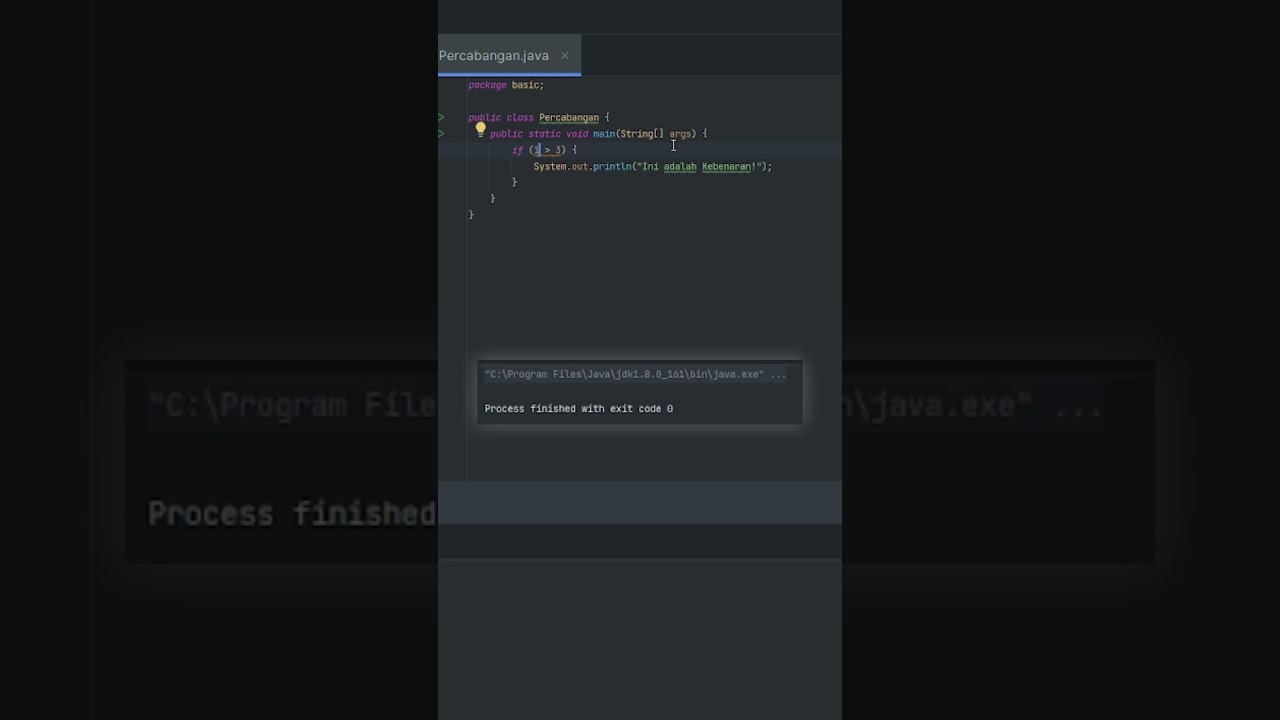The width and height of the screenshot is (1280, 720).
Task: Click the 'main' method name
Action: 604,134
